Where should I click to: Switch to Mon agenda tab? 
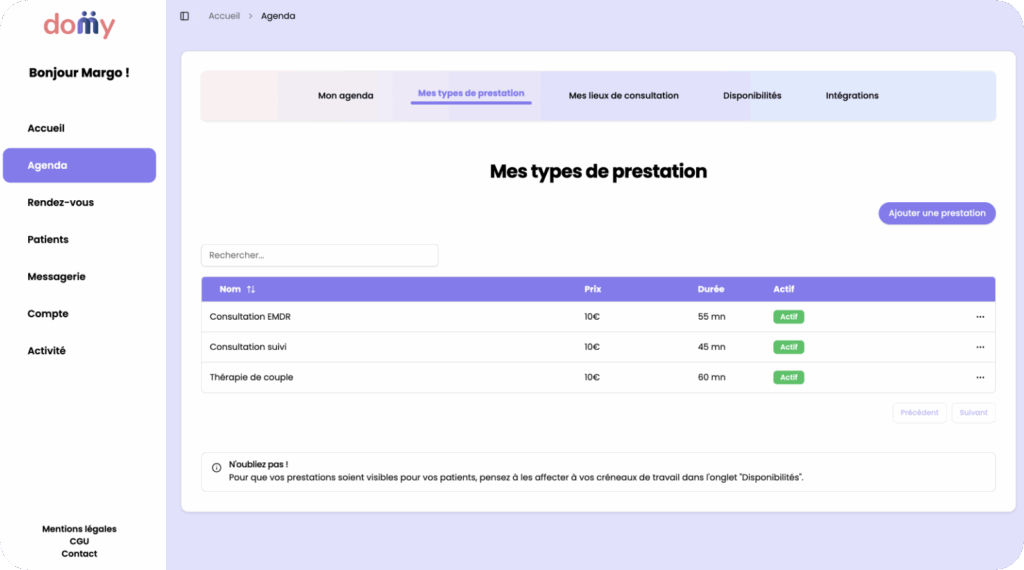pyautogui.click(x=345, y=96)
